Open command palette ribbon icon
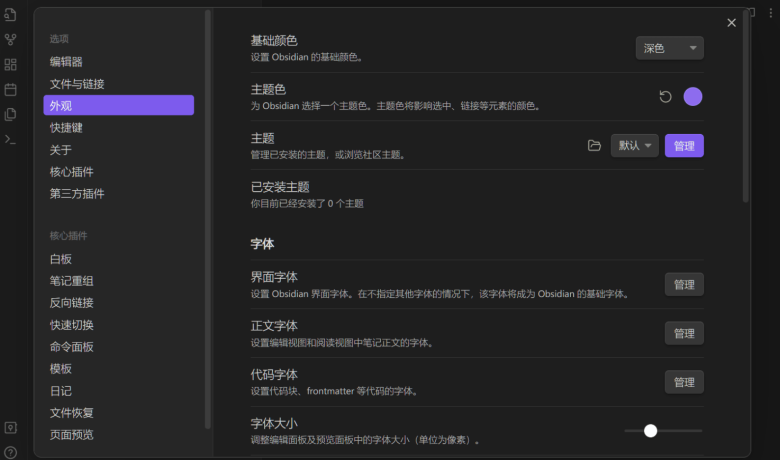Image resolution: width=780 pixels, height=460 pixels. pos(10,140)
